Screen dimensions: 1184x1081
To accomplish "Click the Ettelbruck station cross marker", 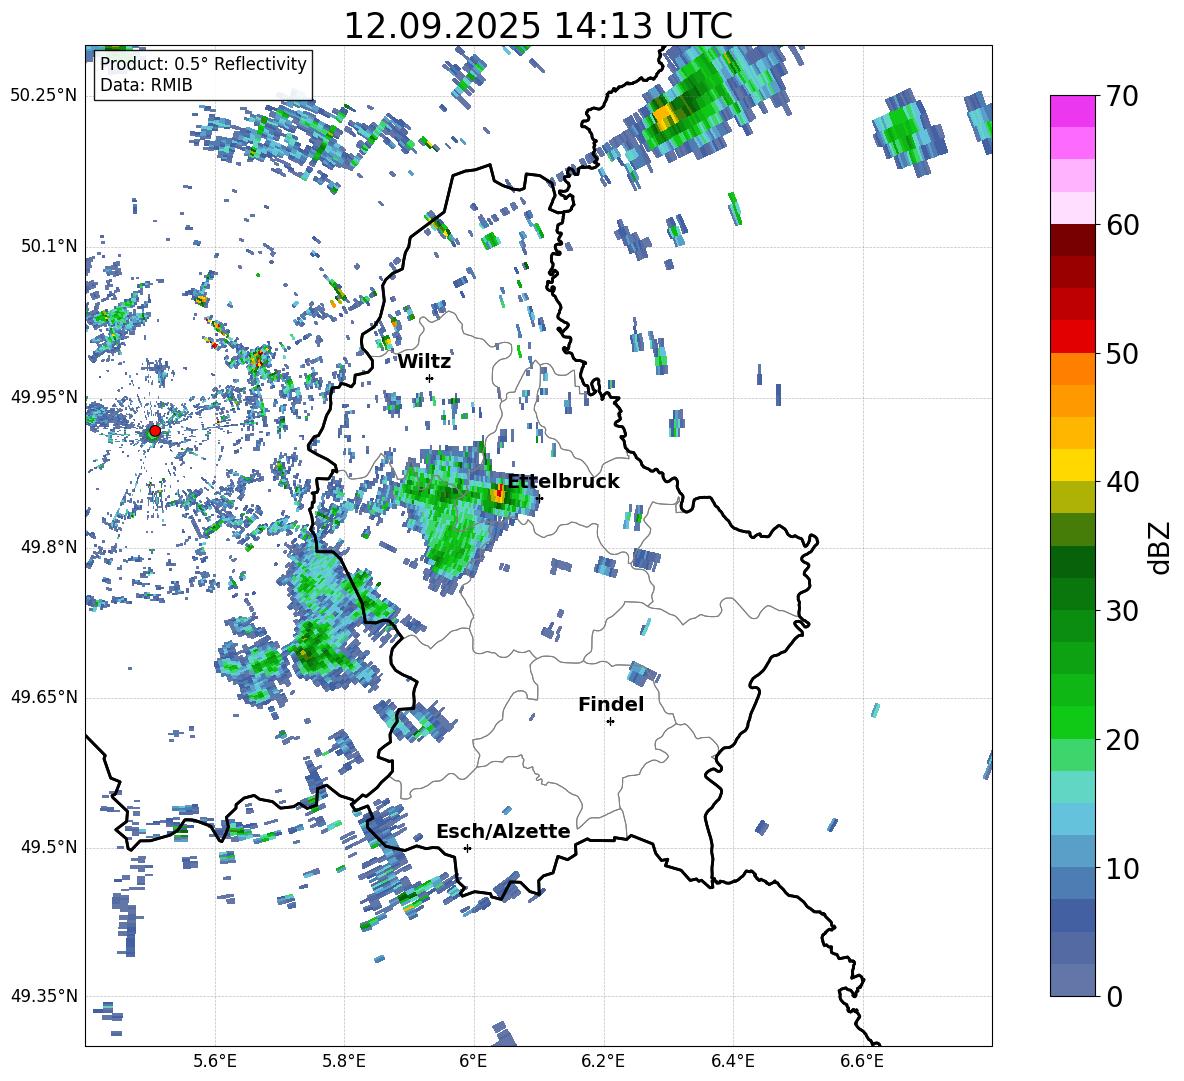I will point(539,498).
